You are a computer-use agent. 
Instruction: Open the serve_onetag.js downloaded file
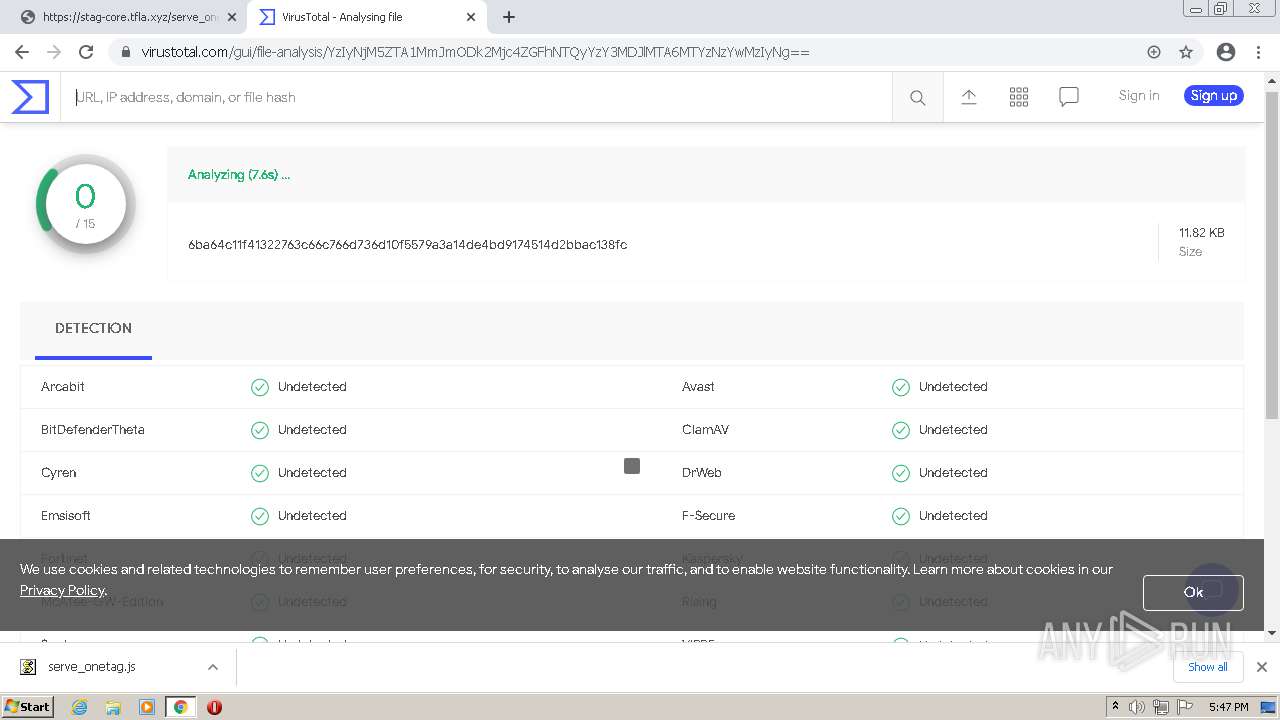click(x=92, y=667)
